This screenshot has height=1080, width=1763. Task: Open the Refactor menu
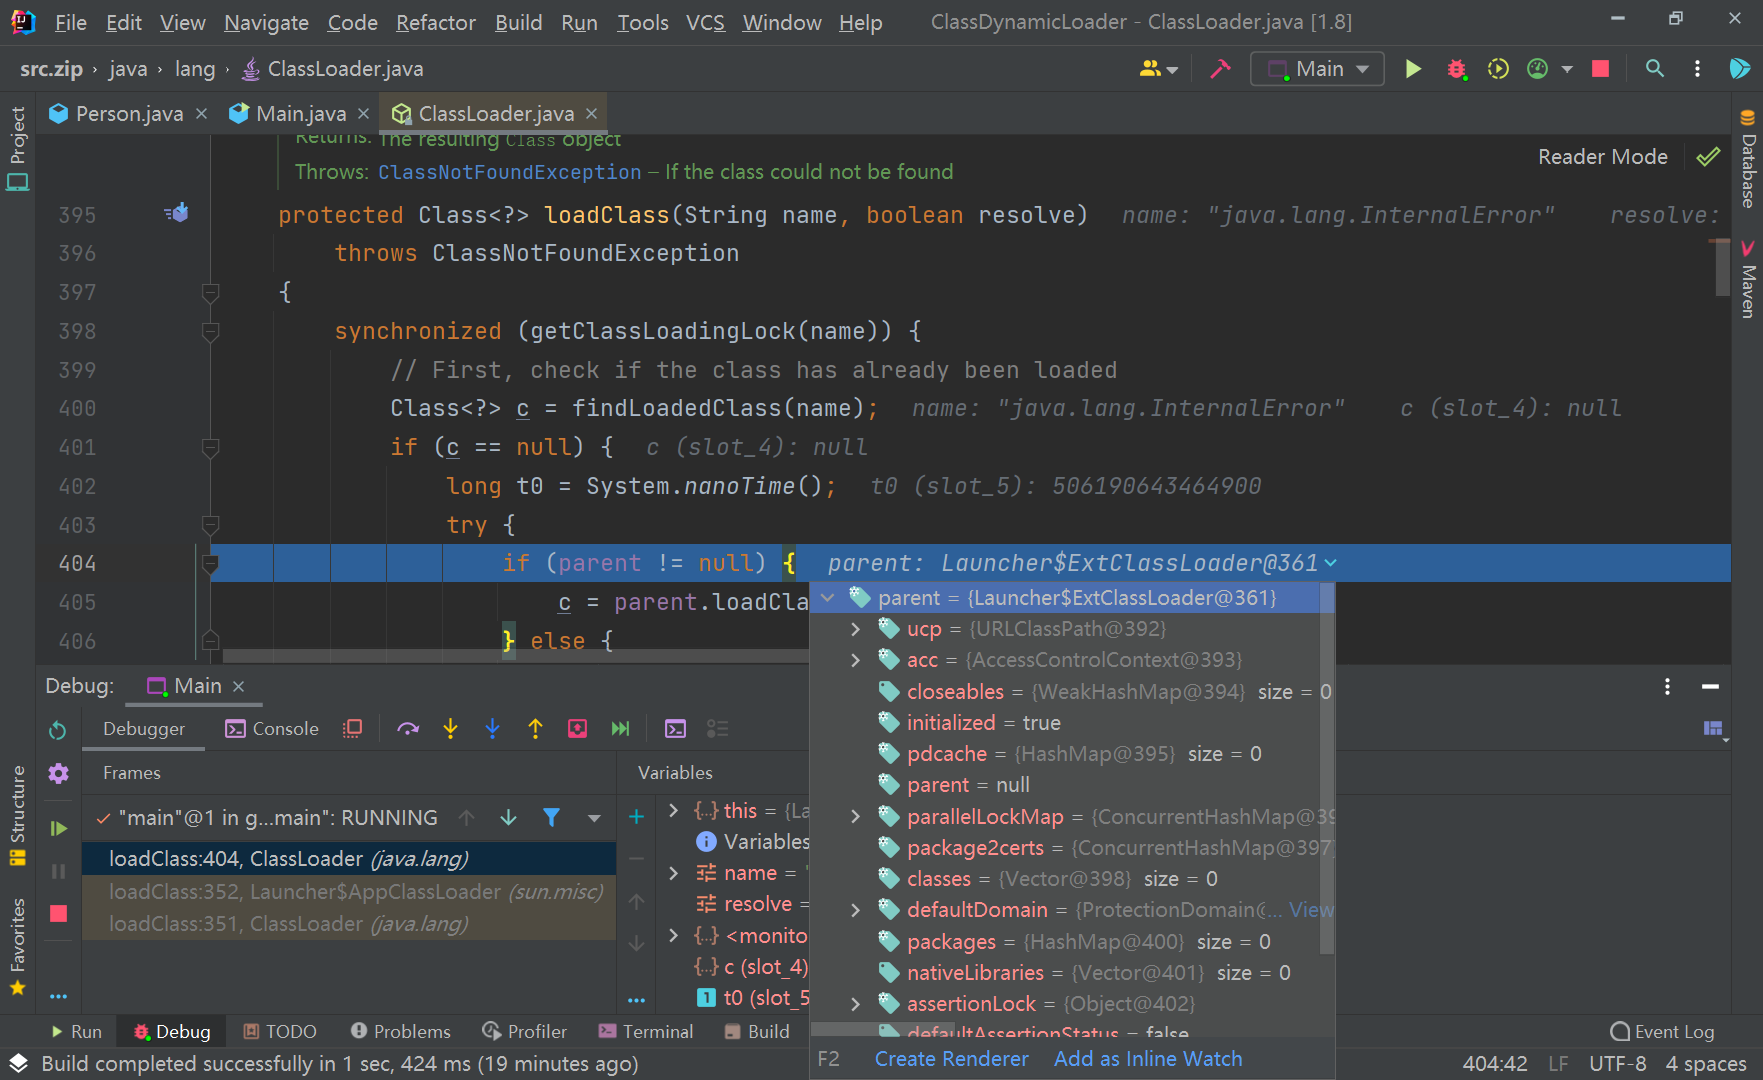point(435,22)
